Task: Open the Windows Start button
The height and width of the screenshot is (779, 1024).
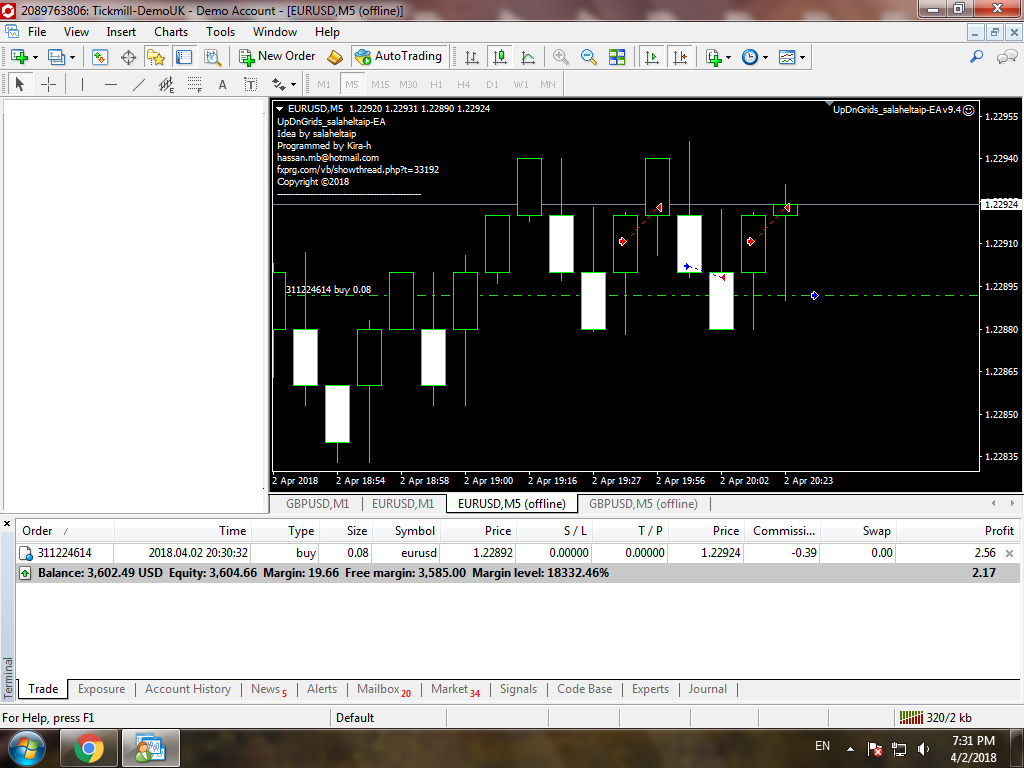Action: (x=27, y=748)
